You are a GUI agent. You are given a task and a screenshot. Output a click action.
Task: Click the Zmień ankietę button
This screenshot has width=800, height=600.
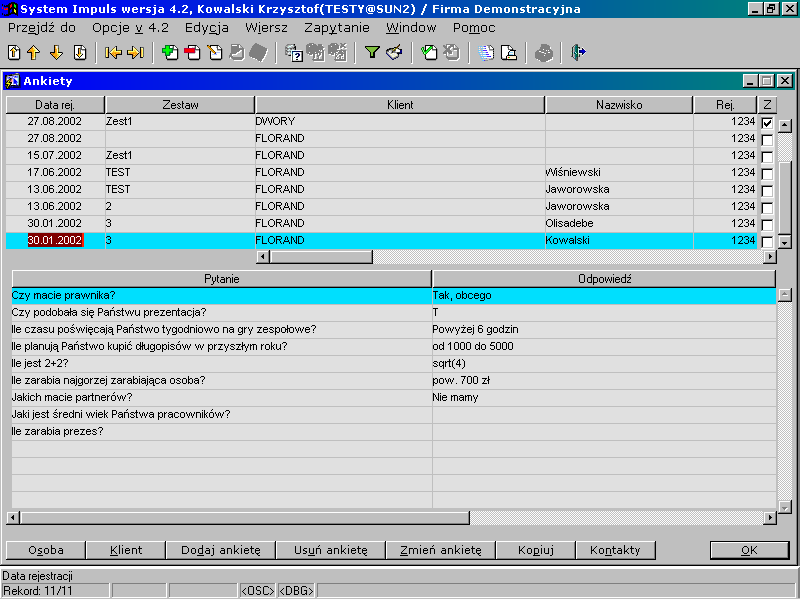(x=441, y=550)
